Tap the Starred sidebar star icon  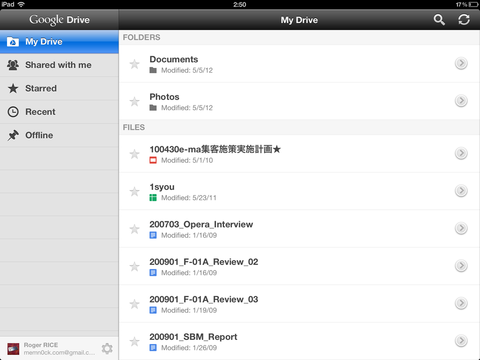click(13, 88)
